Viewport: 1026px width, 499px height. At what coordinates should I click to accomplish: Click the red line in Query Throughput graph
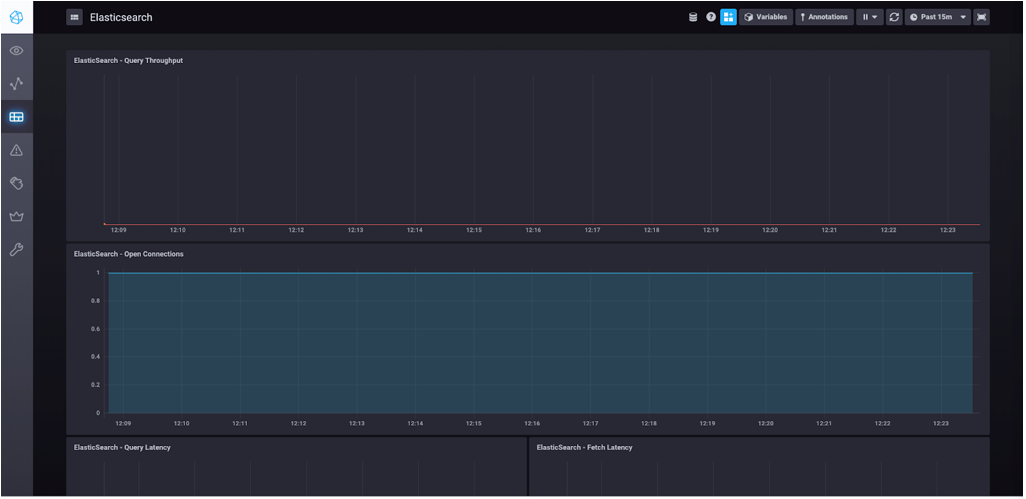[542, 224]
